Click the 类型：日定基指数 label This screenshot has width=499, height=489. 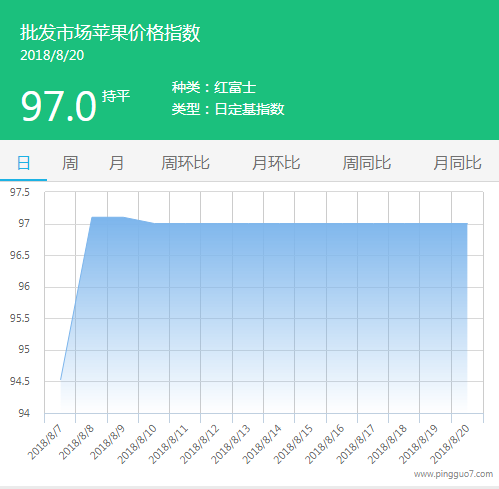[x=228, y=109]
